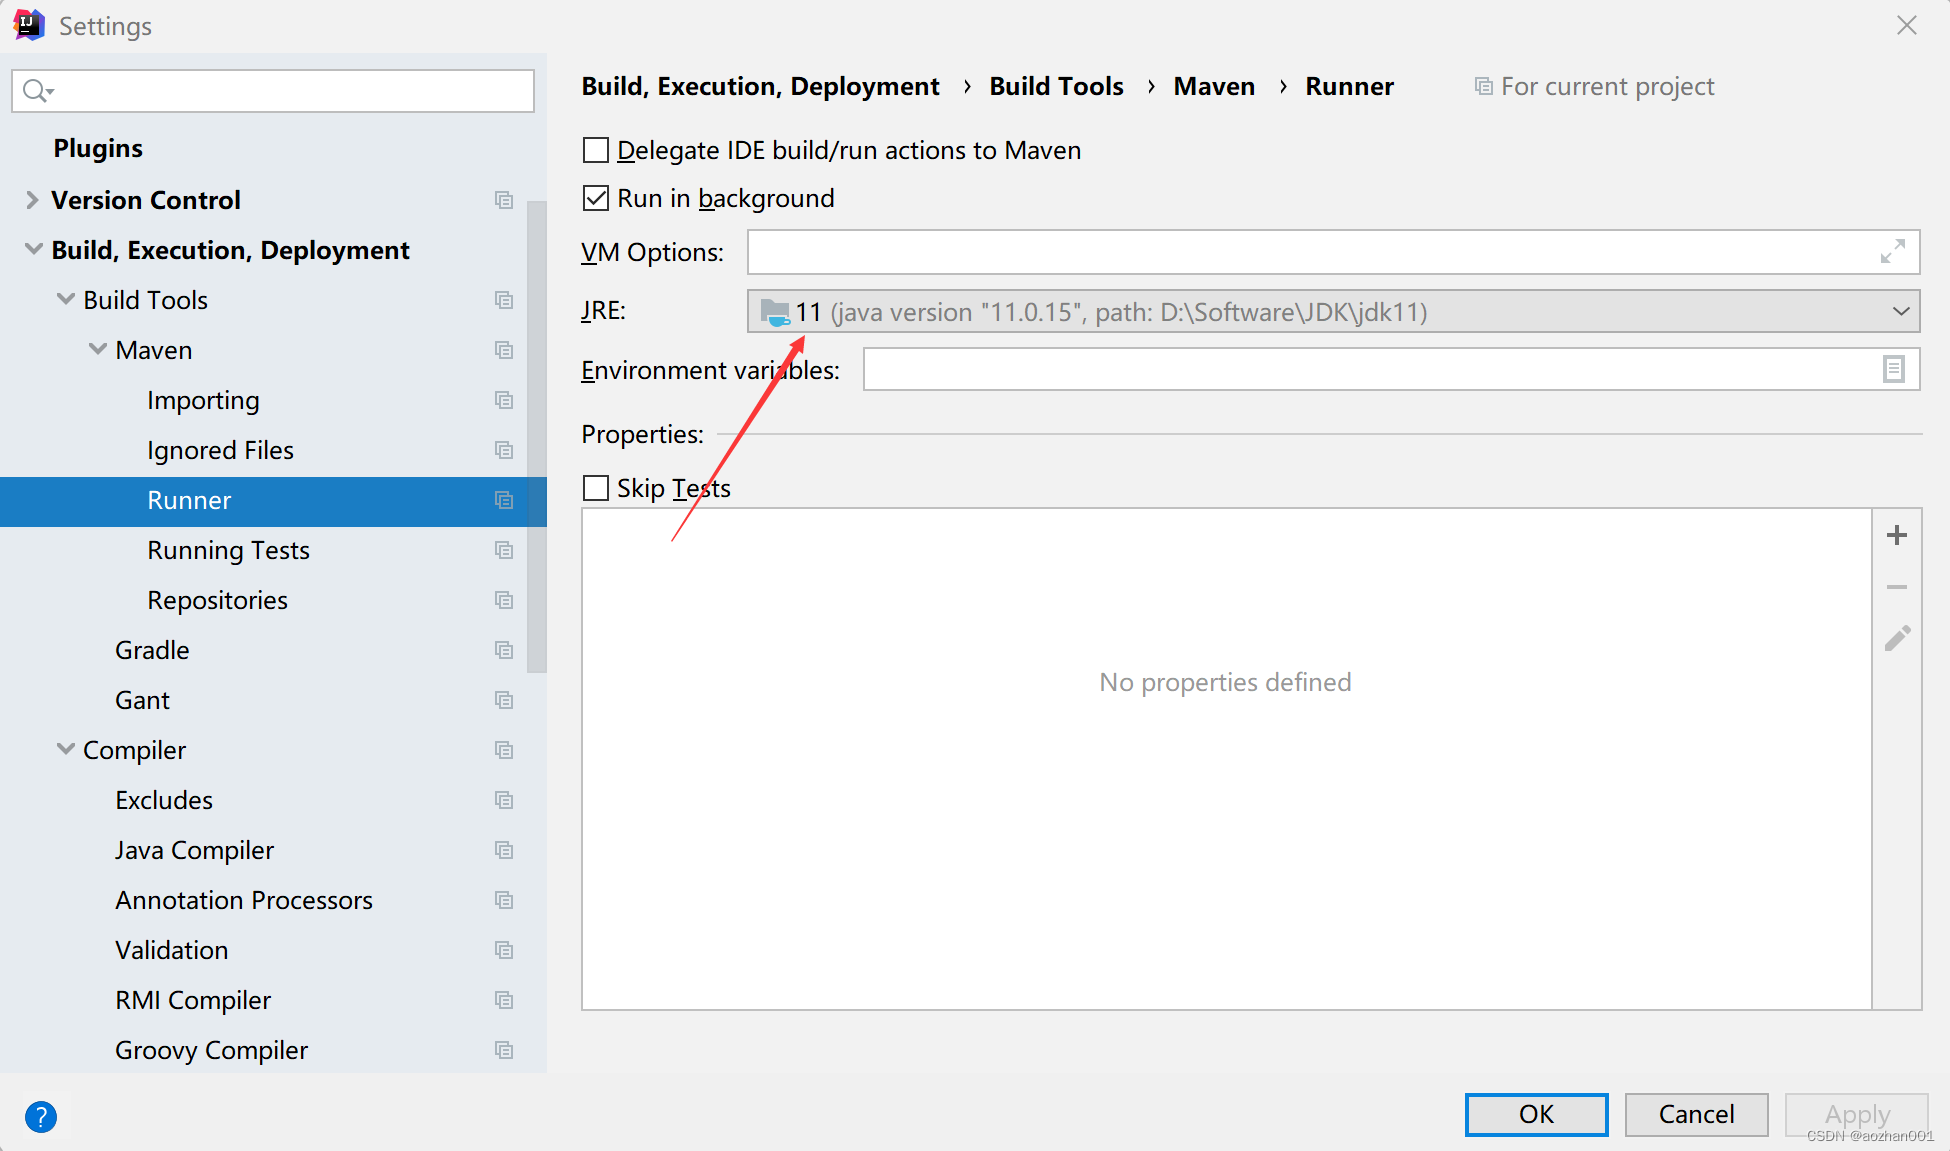
Task: Click the search magnifier icon in settings
Action: [x=38, y=91]
